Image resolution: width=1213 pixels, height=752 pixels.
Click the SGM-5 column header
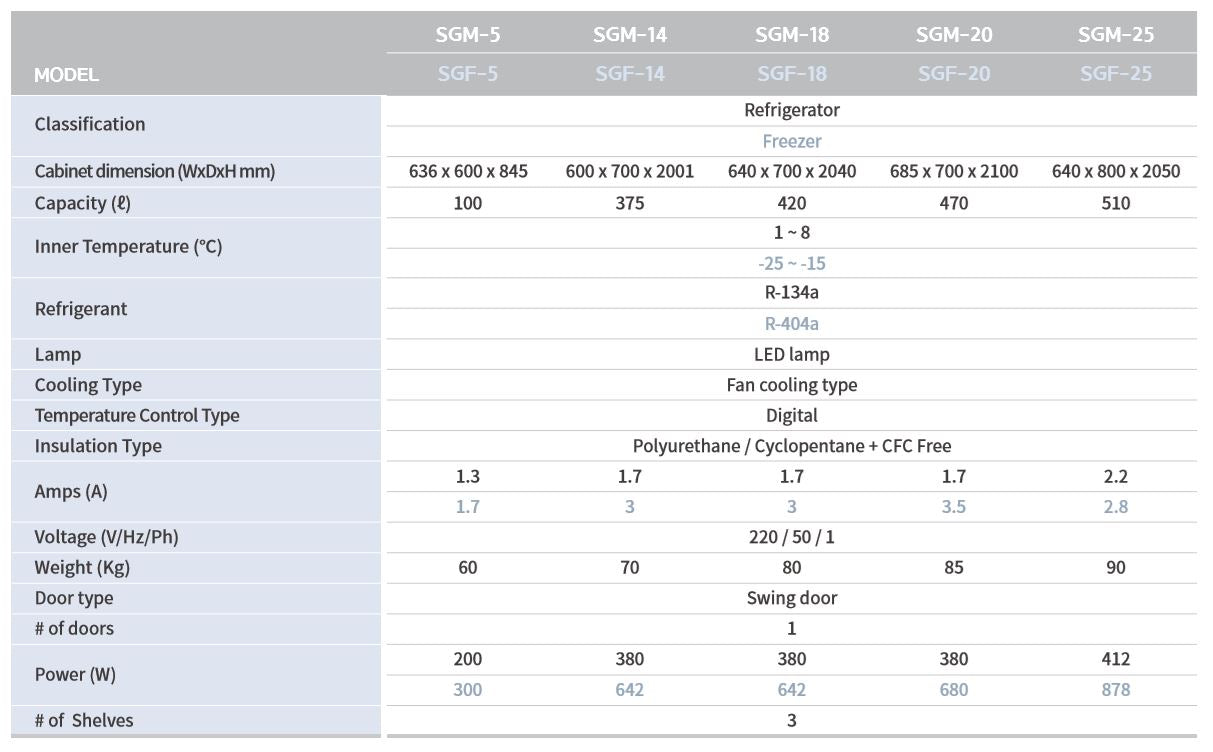468,35
